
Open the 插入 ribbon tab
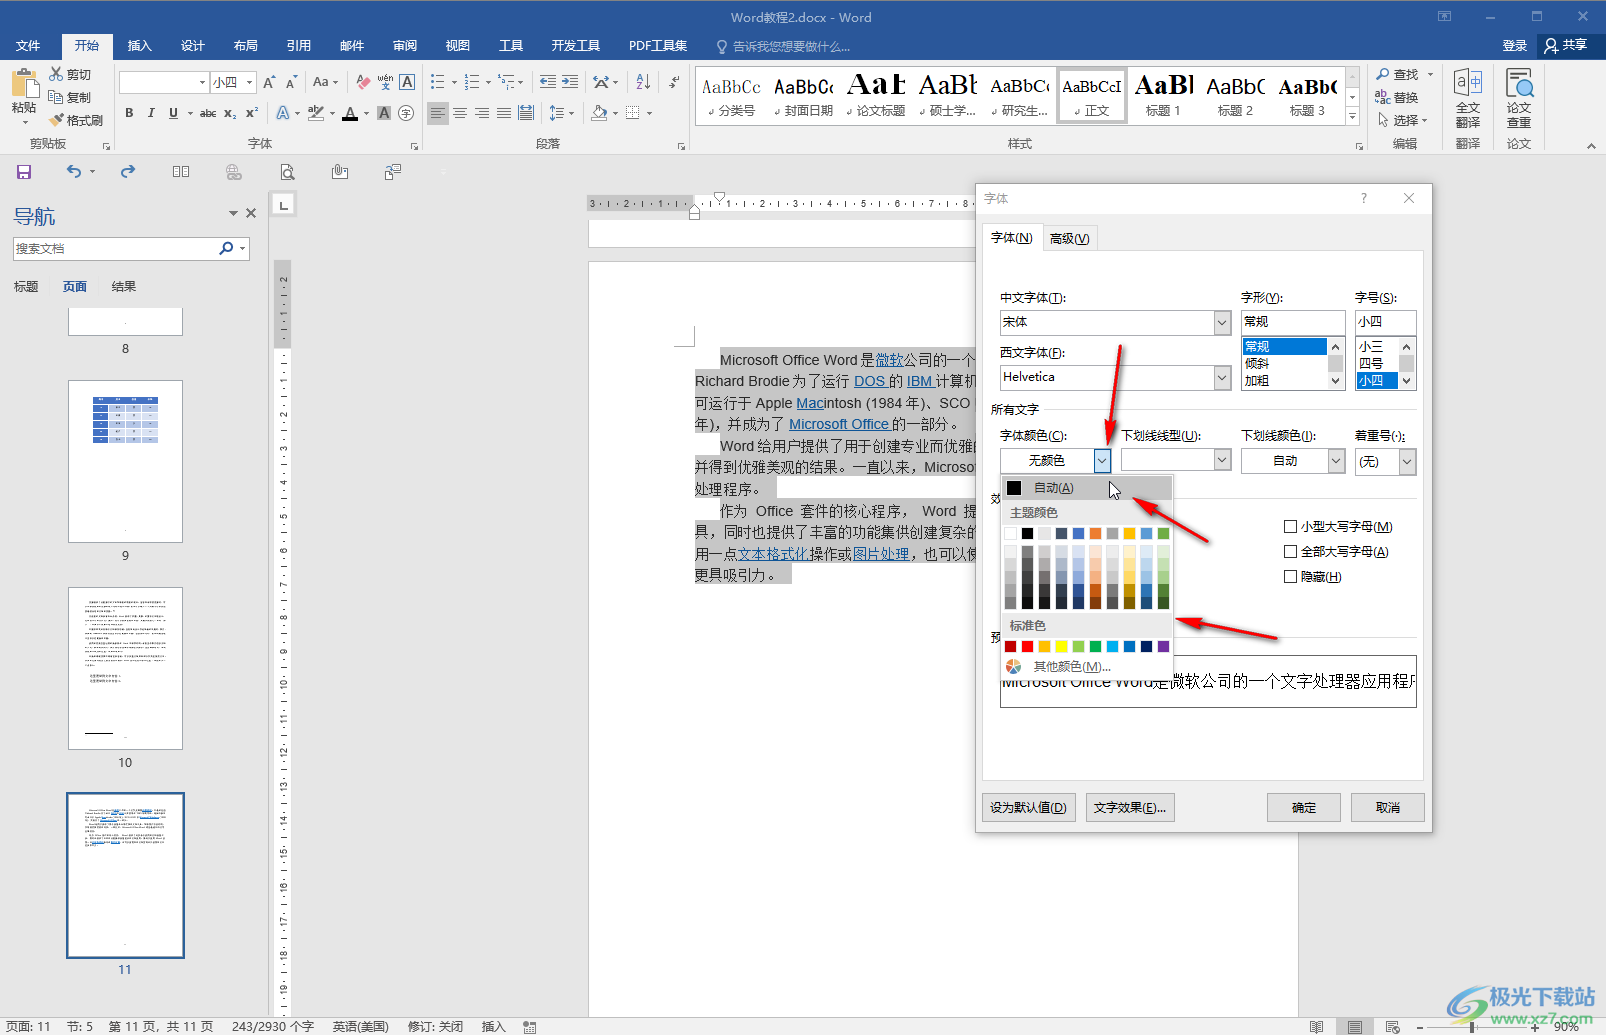tap(140, 46)
